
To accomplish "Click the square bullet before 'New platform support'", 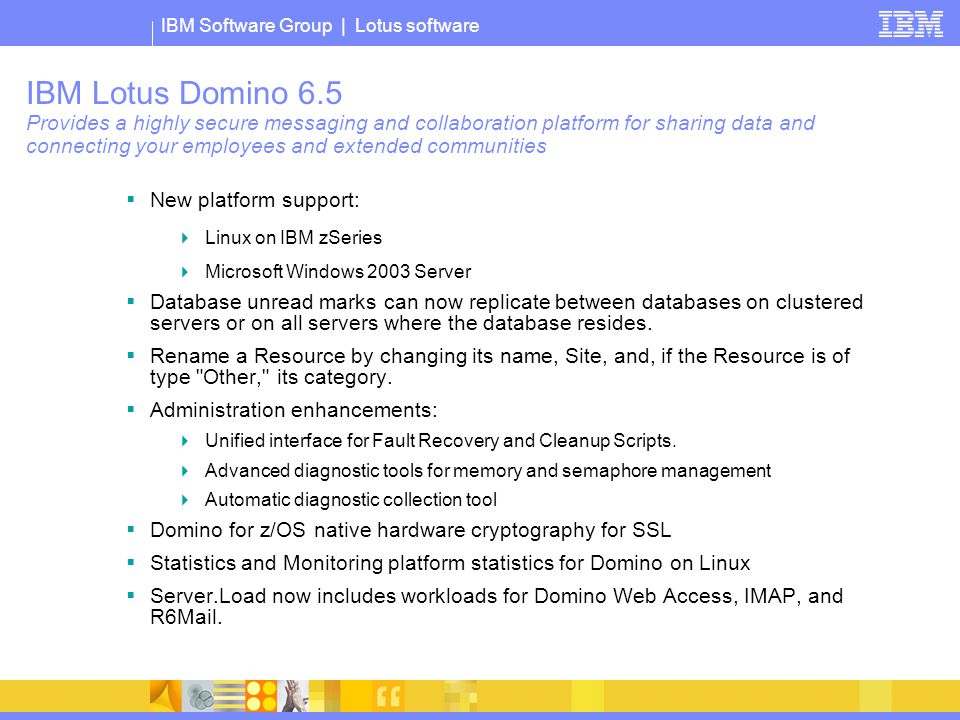I will pyautogui.click(x=130, y=199).
